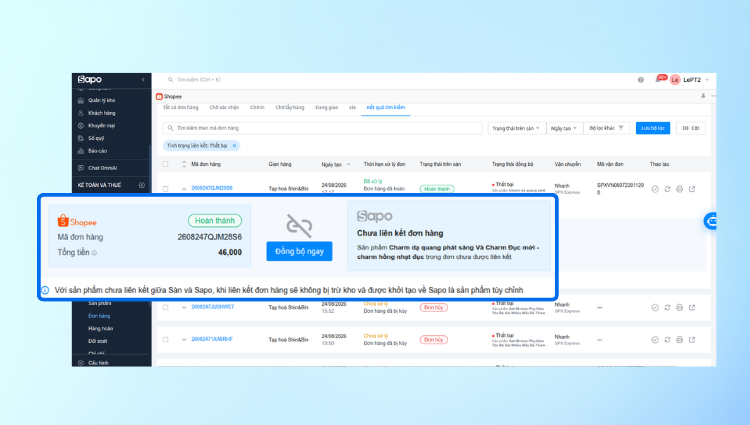The width and height of the screenshot is (750, 425).
Task: Click the help question mark icon
Action: click(x=640, y=80)
